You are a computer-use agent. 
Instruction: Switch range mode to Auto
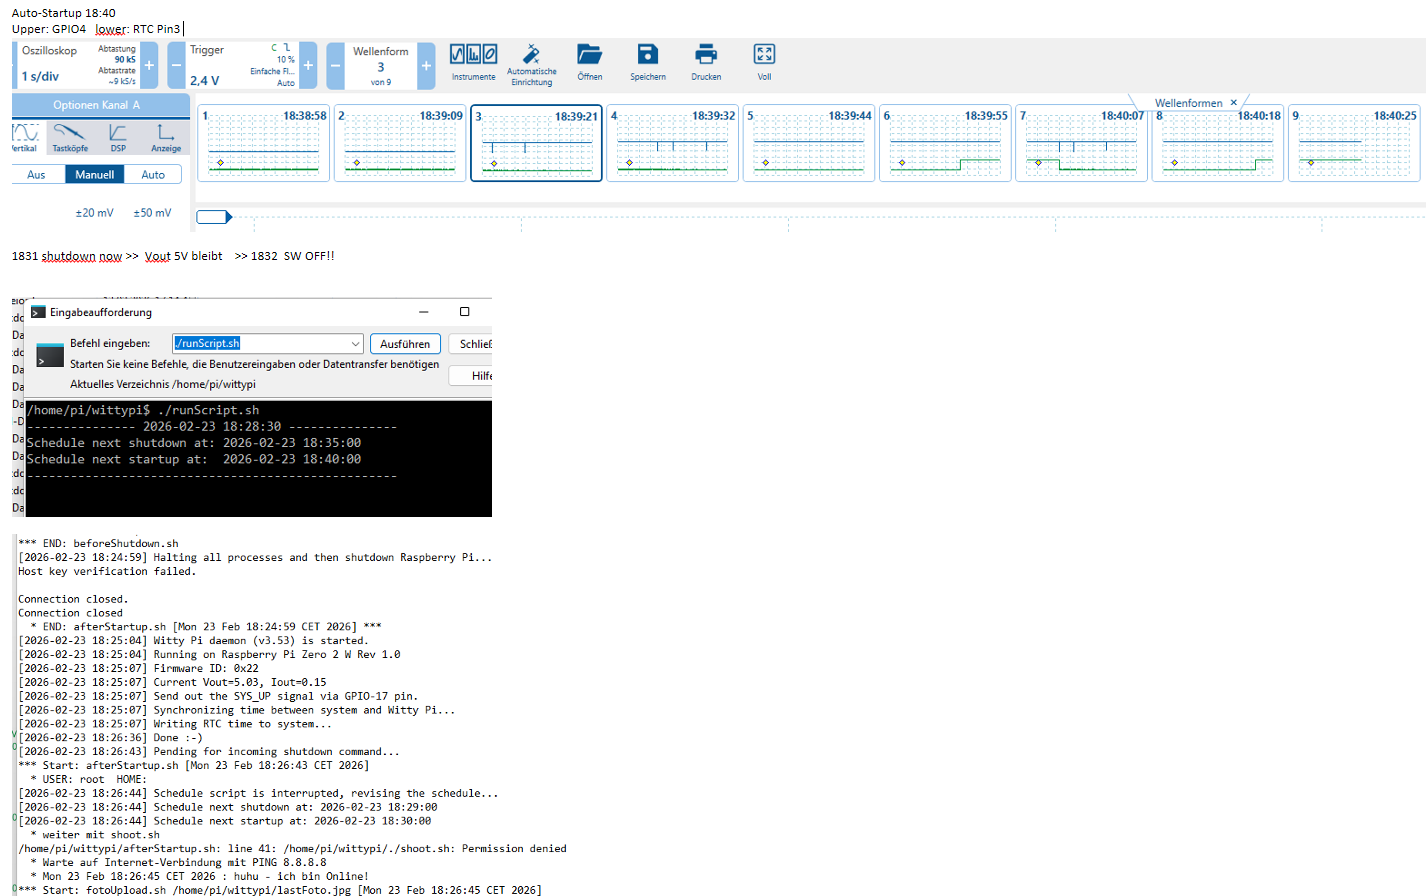(x=153, y=175)
